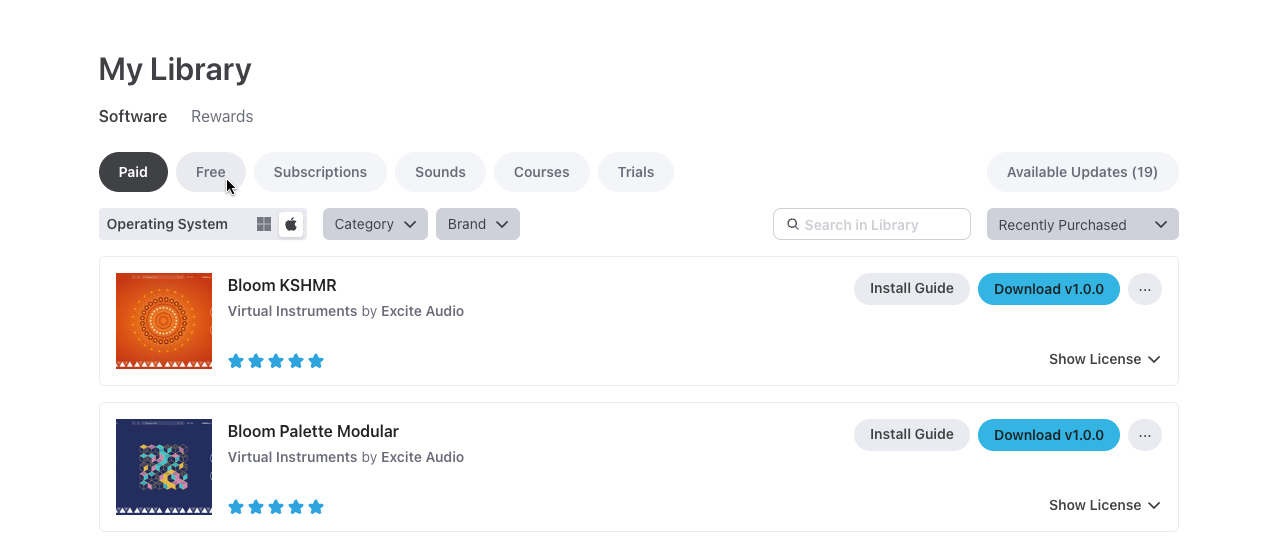Image resolution: width=1279 pixels, height=546 pixels.
Task: Download Bloom KSHMR v1.0.0
Action: pyautogui.click(x=1048, y=289)
